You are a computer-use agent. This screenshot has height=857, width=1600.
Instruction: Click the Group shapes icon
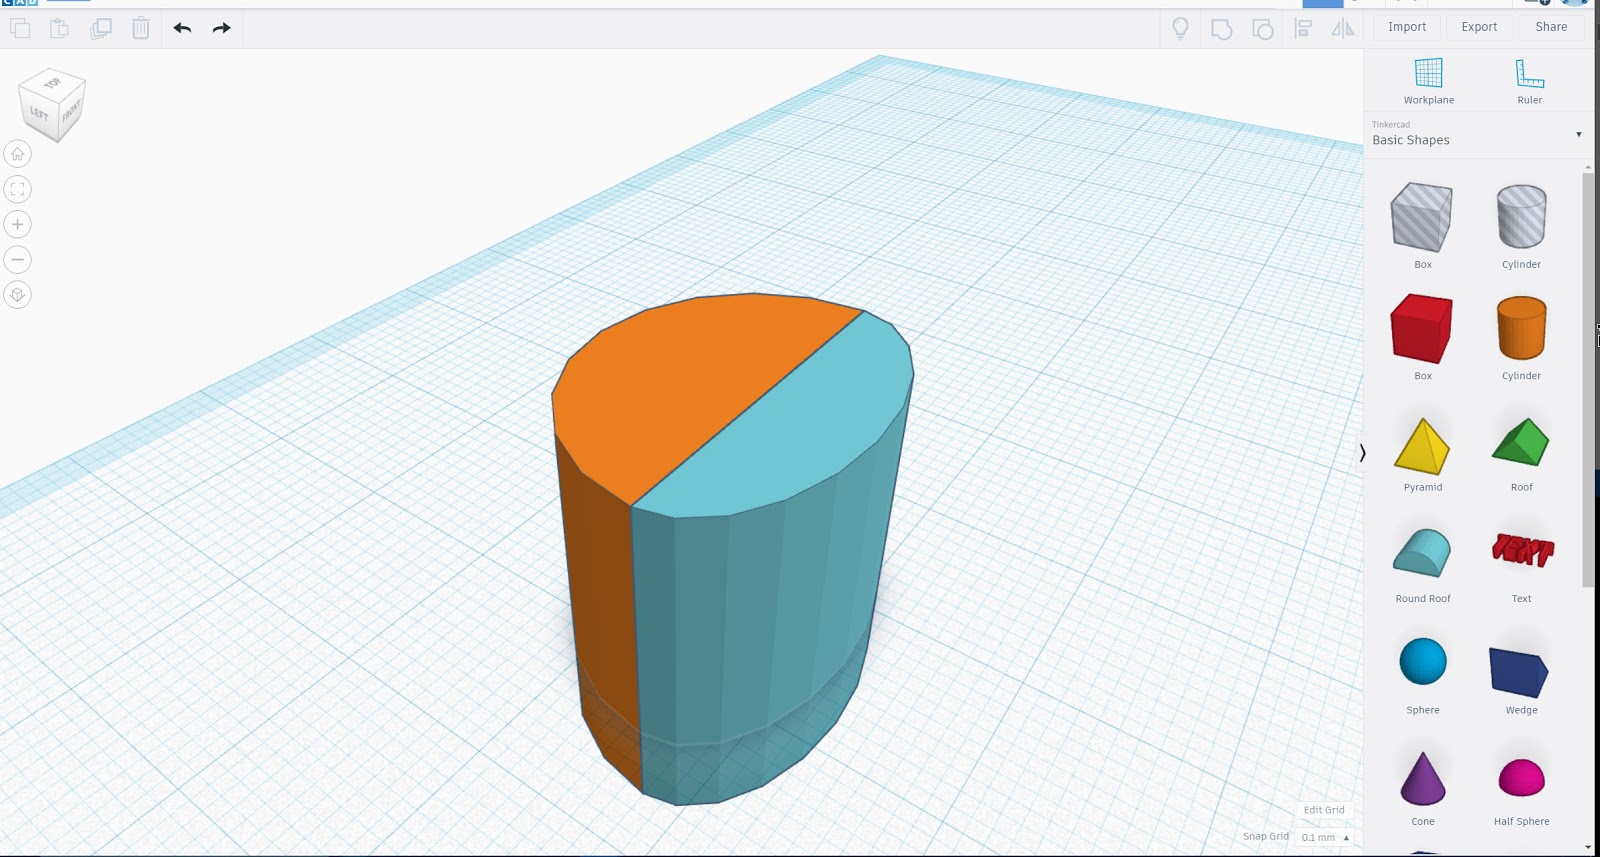[x=1221, y=29]
